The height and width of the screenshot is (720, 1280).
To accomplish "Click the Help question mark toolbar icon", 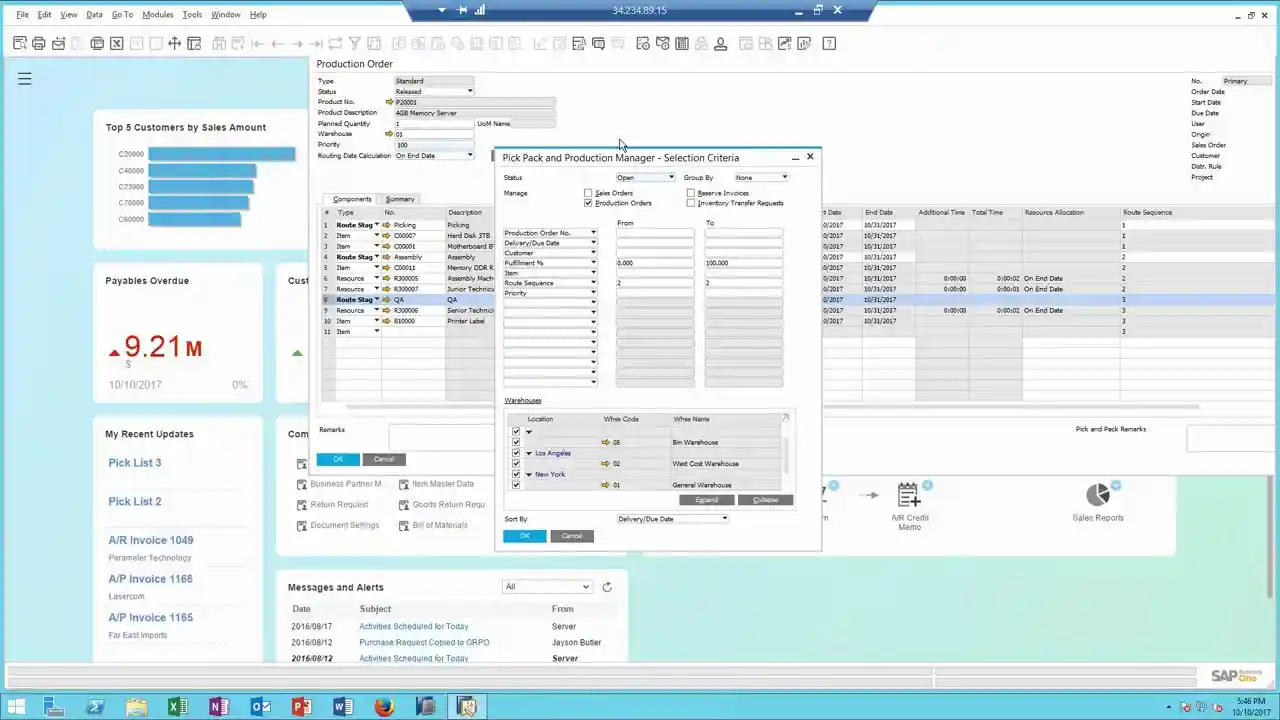I will click(829, 43).
